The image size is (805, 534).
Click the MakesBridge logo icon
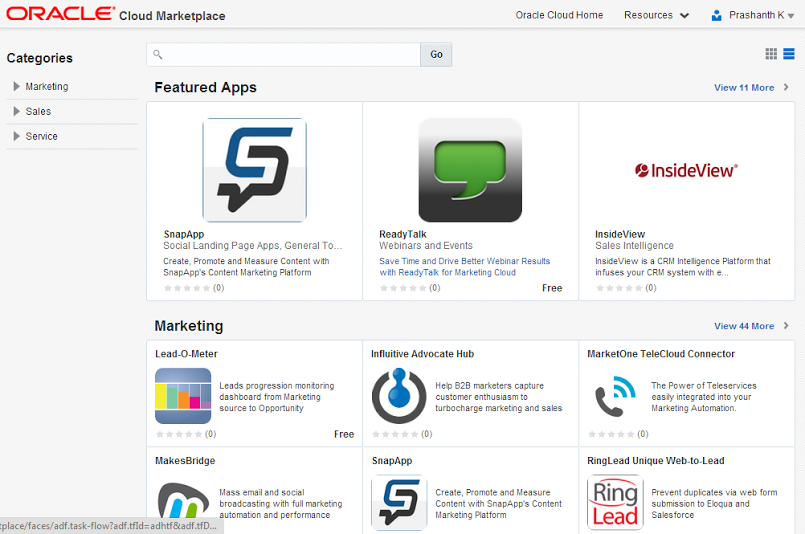[183, 501]
